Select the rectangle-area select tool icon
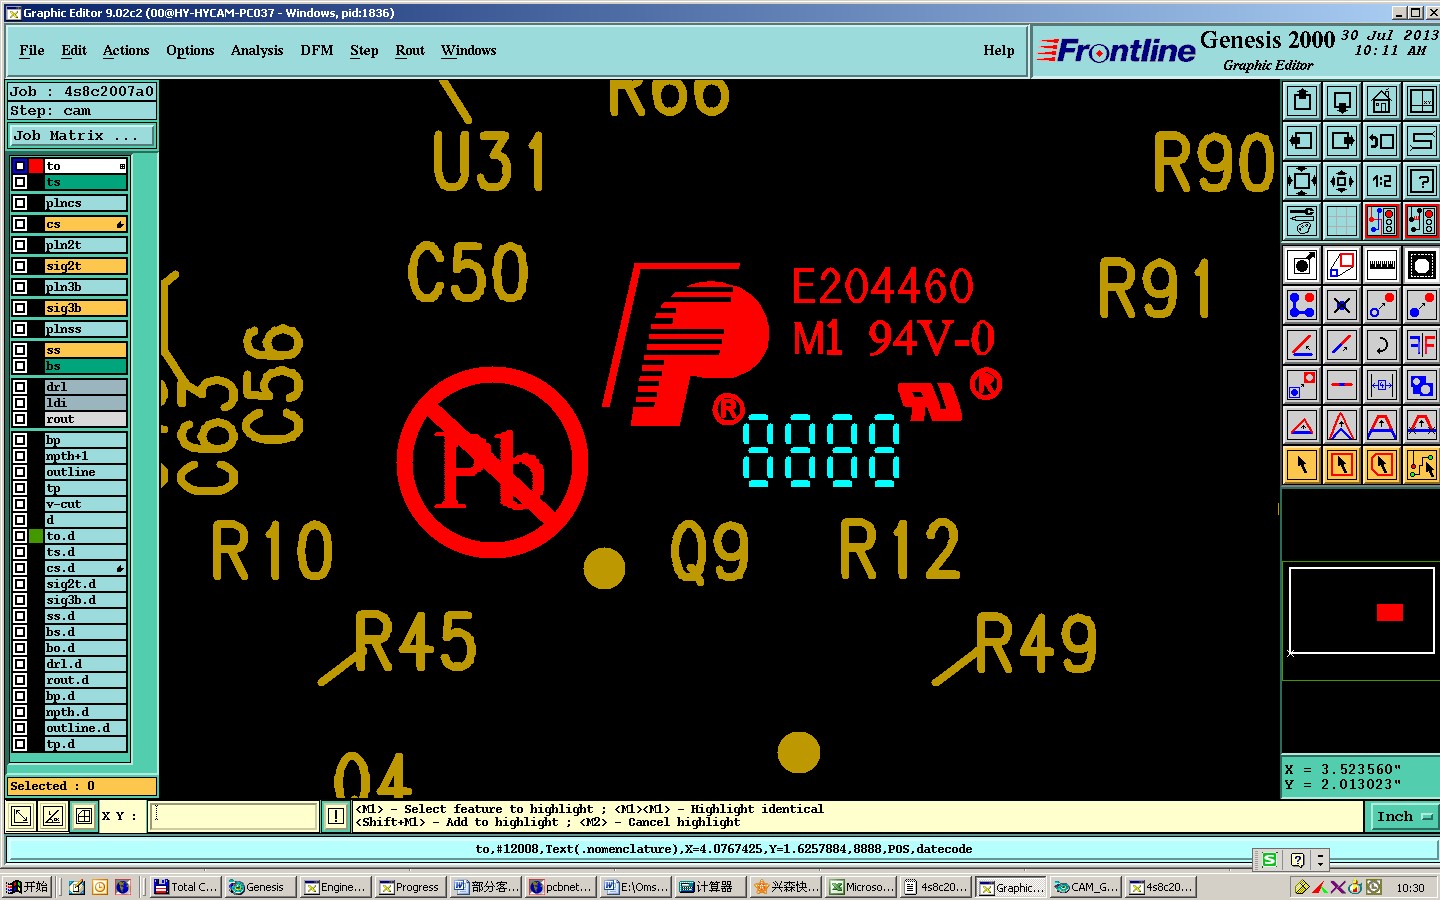Image resolution: width=1440 pixels, height=900 pixels. coord(1342,465)
